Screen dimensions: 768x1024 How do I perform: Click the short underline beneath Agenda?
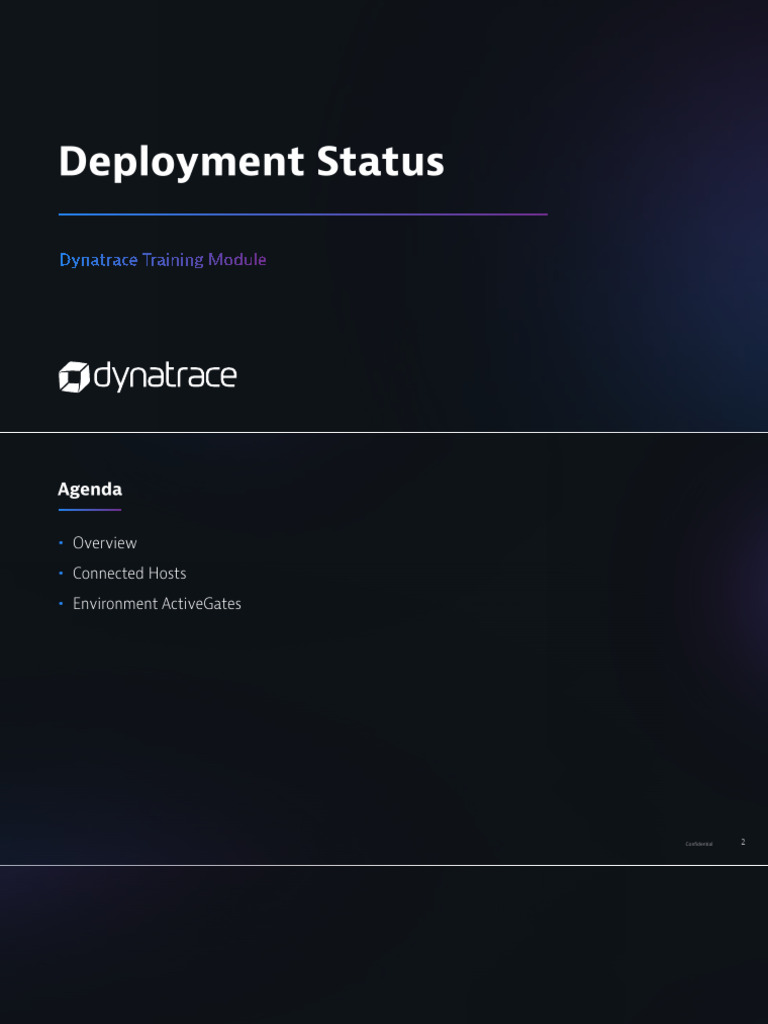pos(90,510)
